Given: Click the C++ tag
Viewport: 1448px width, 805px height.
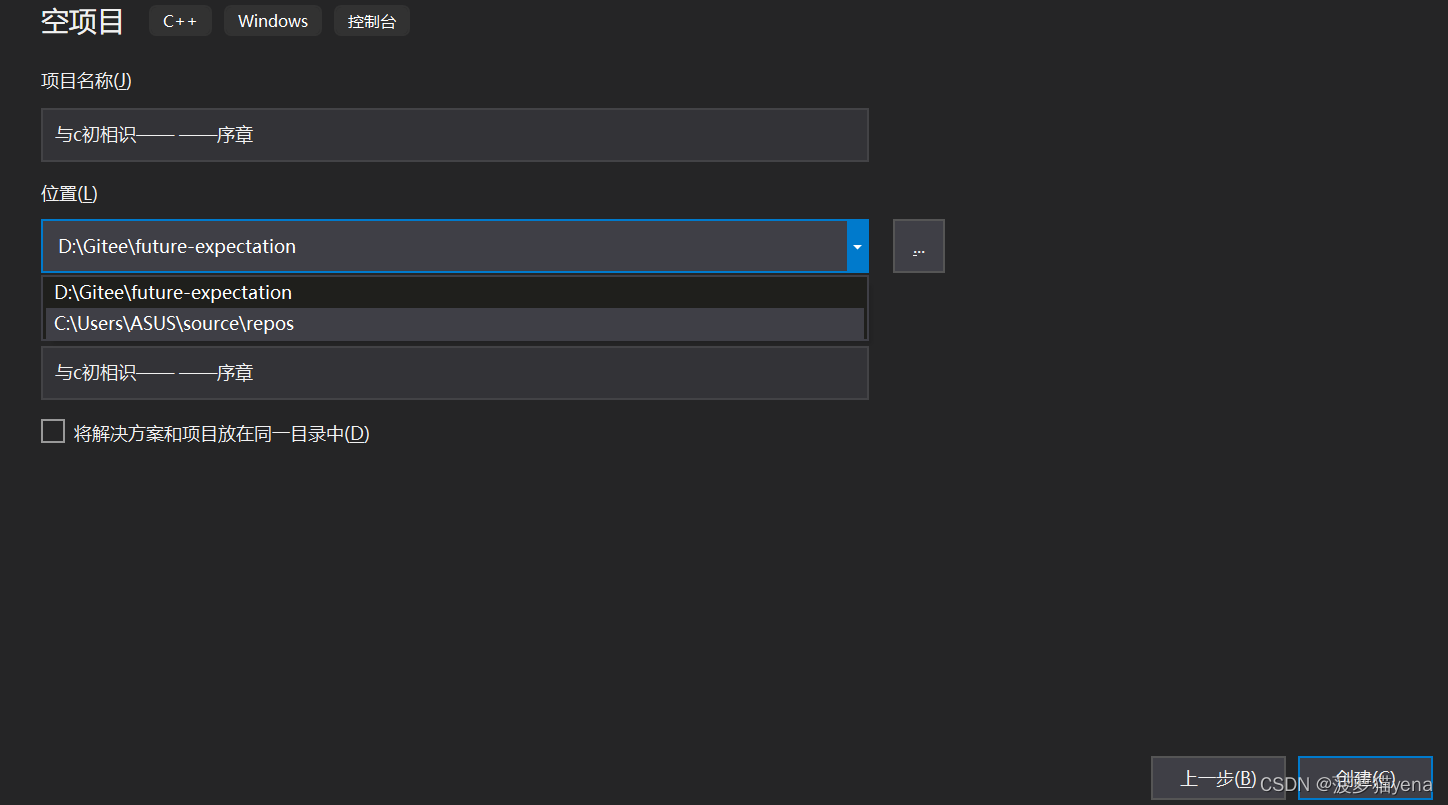Looking at the screenshot, I should (x=180, y=21).
